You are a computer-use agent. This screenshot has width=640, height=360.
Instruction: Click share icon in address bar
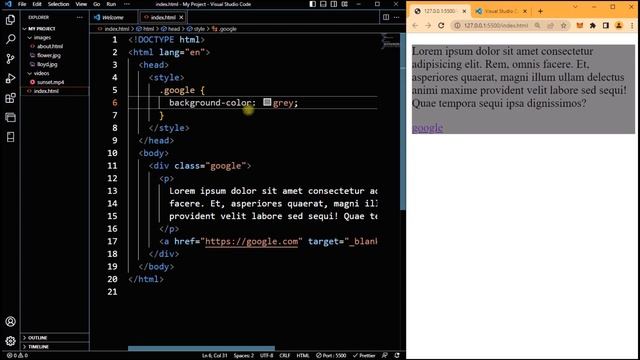(x=551, y=25)
